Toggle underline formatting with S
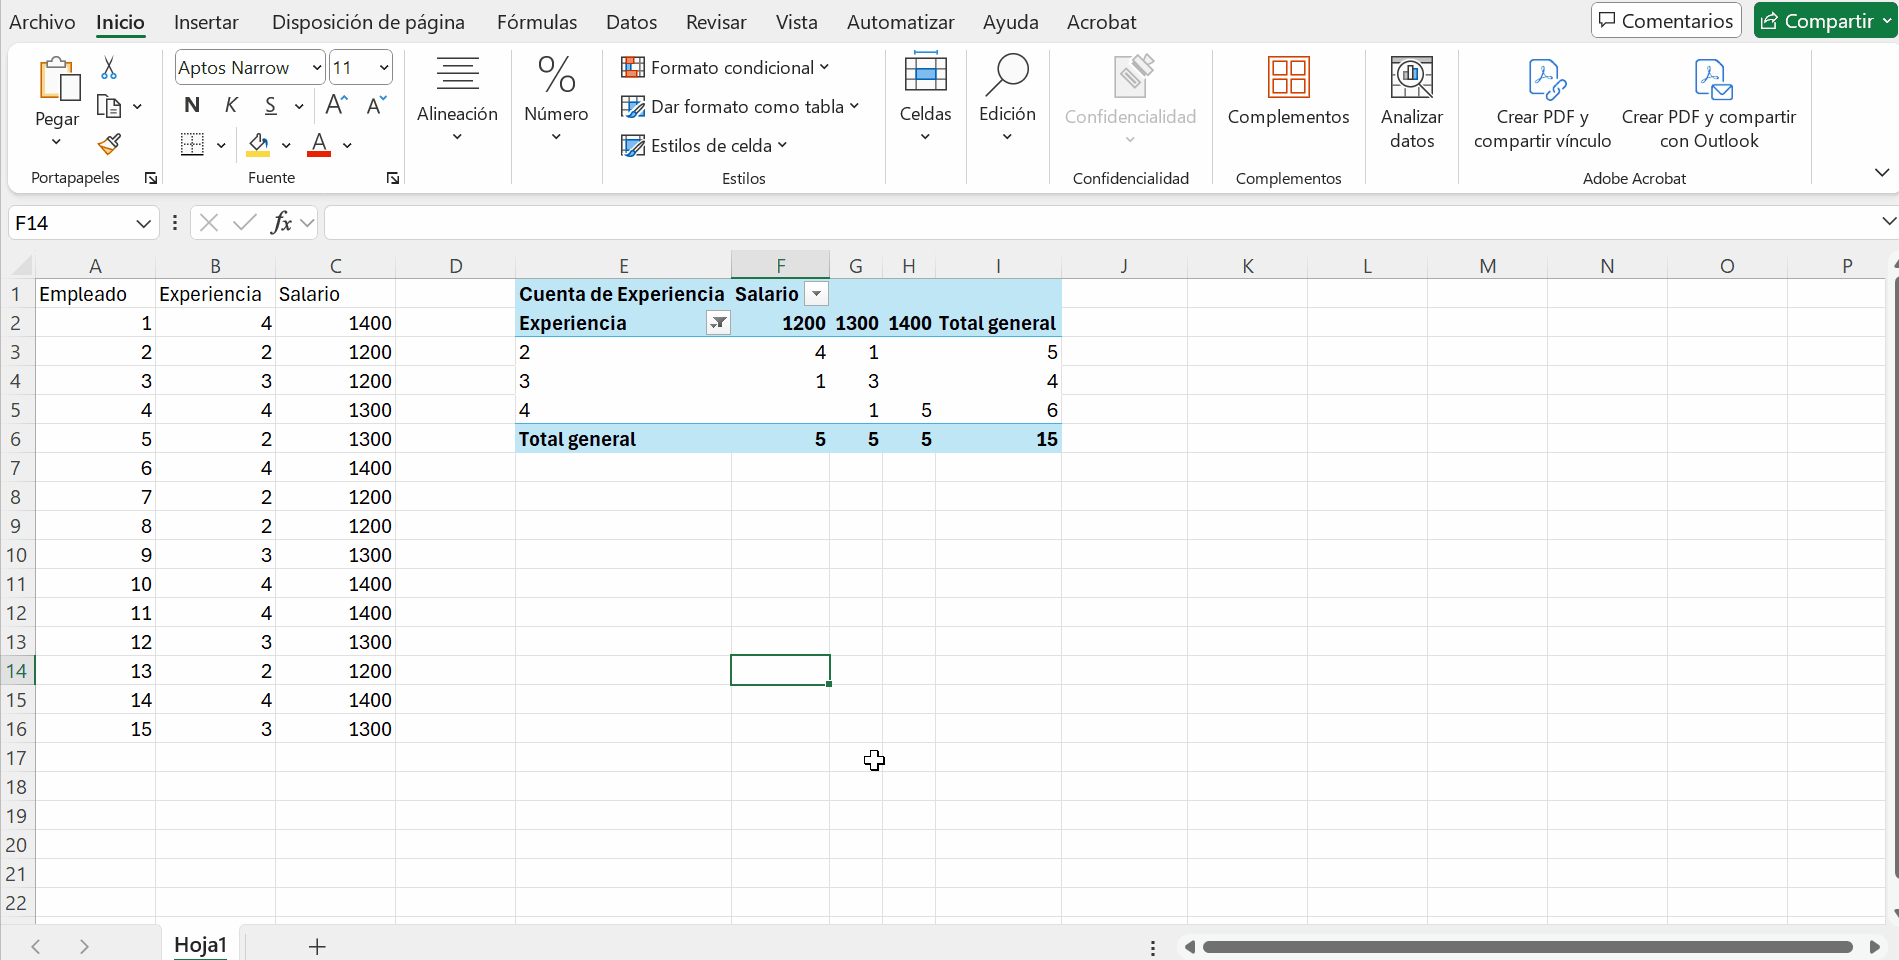Screen dimensions: 1899x960 (270, 105)
